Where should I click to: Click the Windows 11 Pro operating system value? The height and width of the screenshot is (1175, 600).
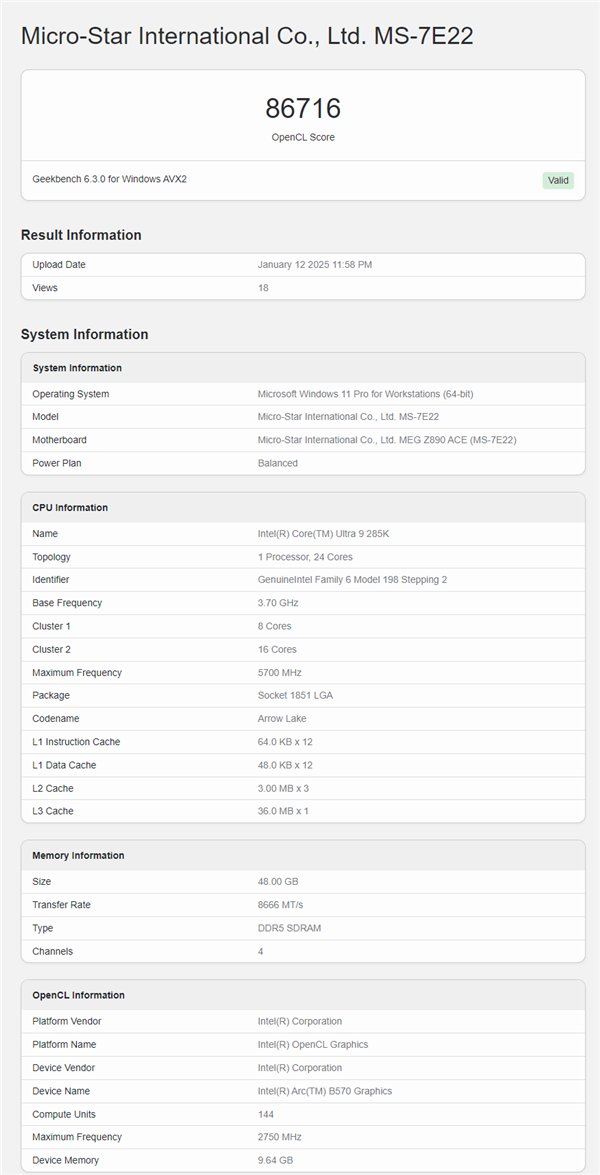pos(365,394)
